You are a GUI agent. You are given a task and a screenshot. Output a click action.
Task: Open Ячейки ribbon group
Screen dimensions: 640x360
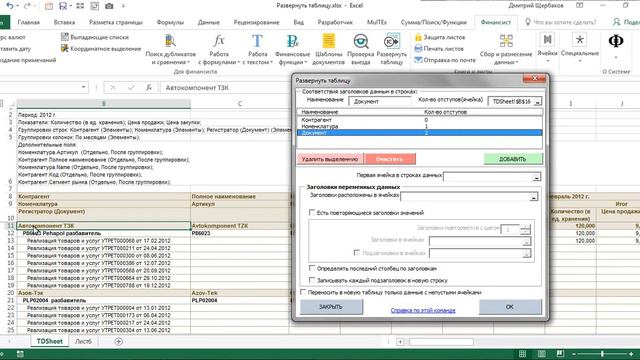(x=547, y=48)
